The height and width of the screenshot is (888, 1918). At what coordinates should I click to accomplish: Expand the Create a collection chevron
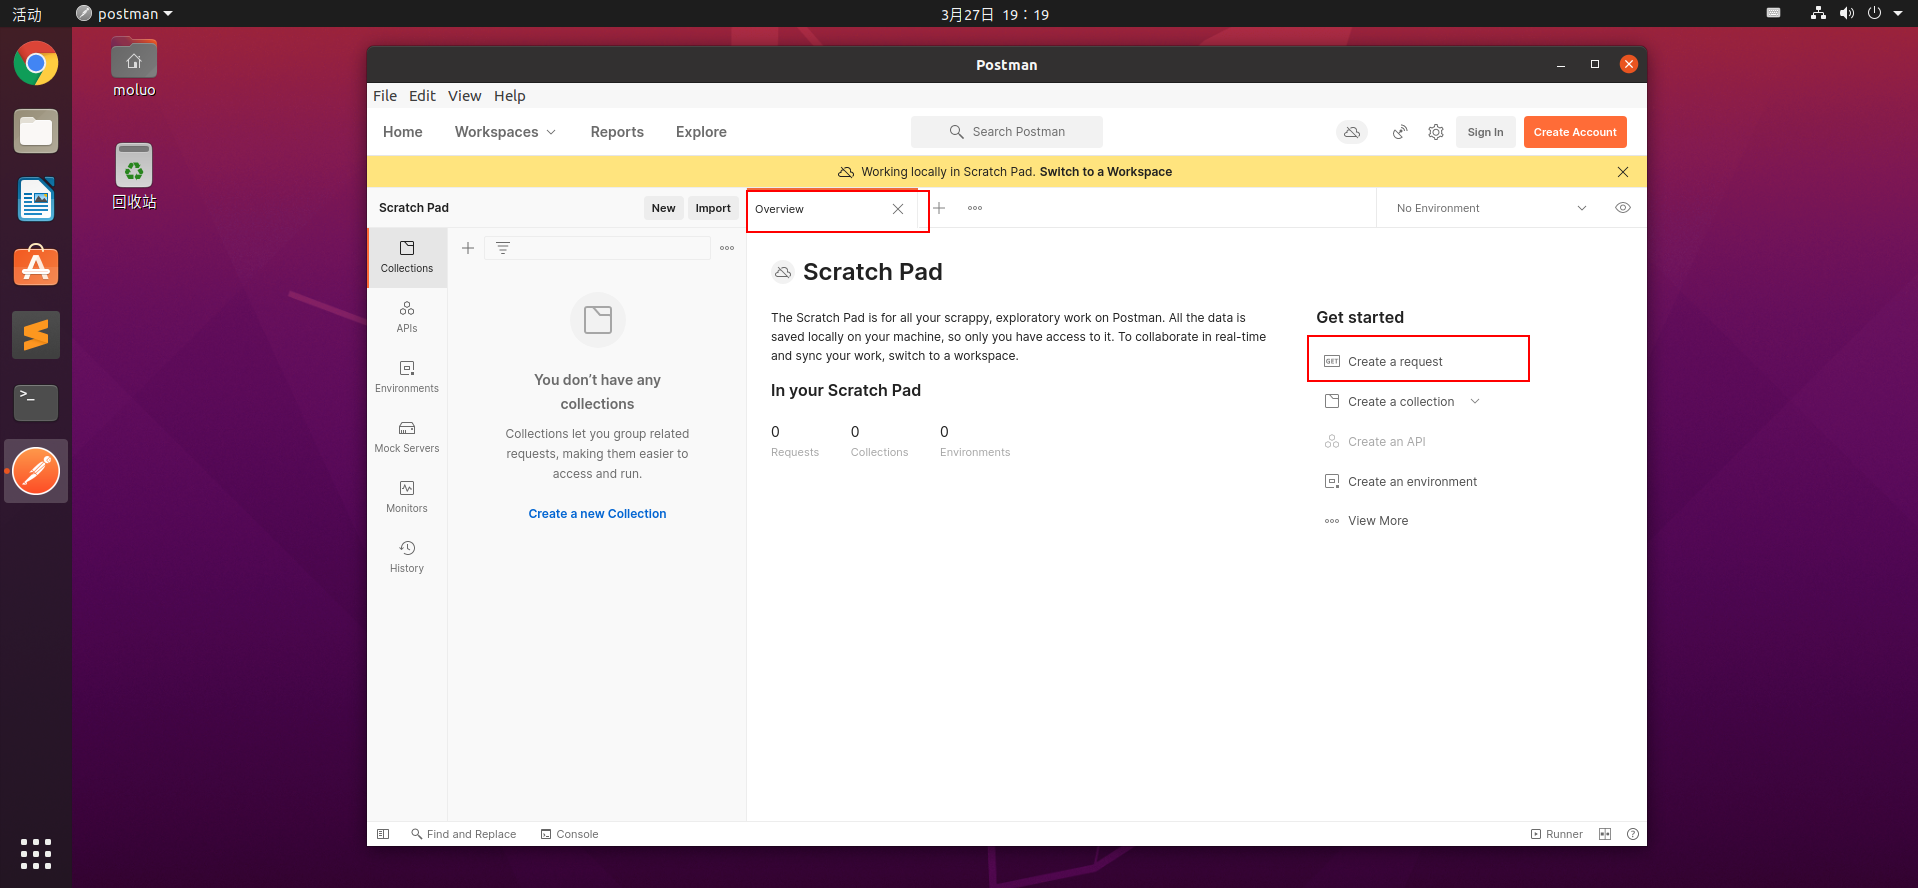[1475, 402]
